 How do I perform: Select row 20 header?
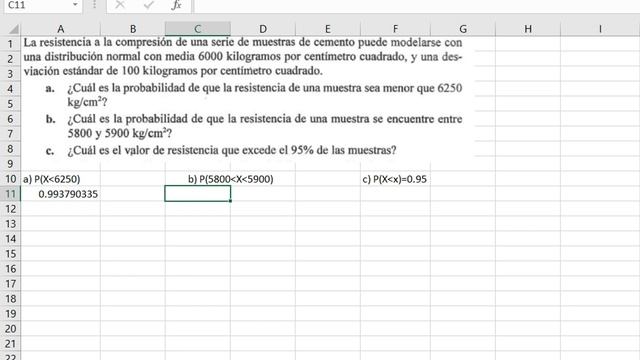pos(10,329)
